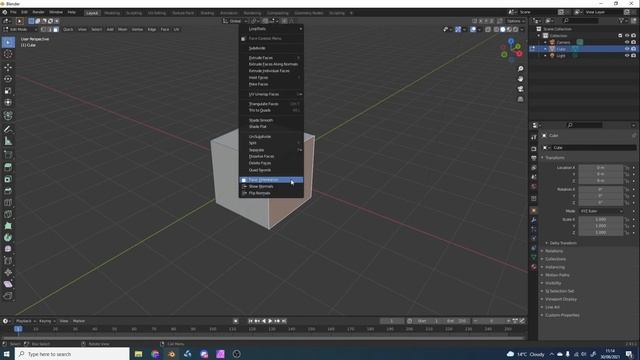Select the Inset Faces tool
This screenshot has width=640, height=360.
[x=8, y=179]
